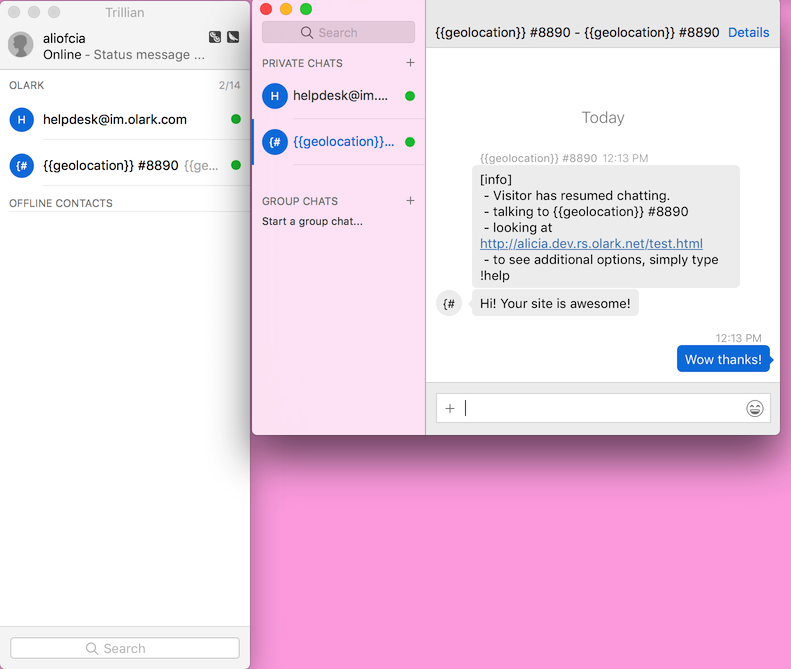Open the Online status message selector
Screen dimensions: 791x669
pos(116,55)
